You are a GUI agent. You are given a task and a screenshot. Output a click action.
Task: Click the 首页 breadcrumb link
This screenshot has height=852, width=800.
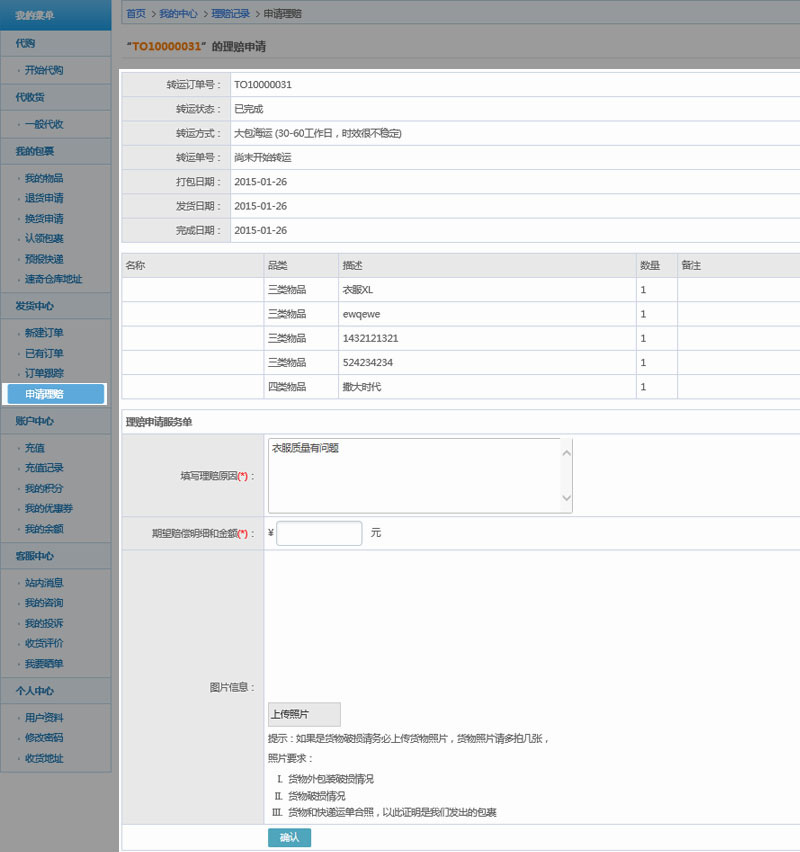point(136,14)
